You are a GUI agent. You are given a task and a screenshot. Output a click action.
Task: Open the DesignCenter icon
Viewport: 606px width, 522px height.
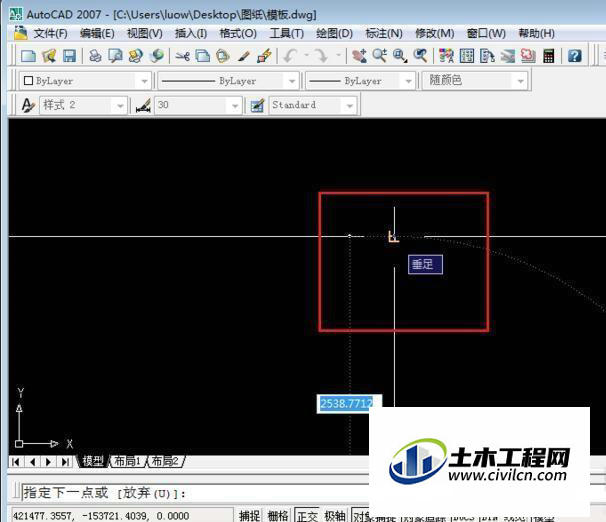point(467,56)
